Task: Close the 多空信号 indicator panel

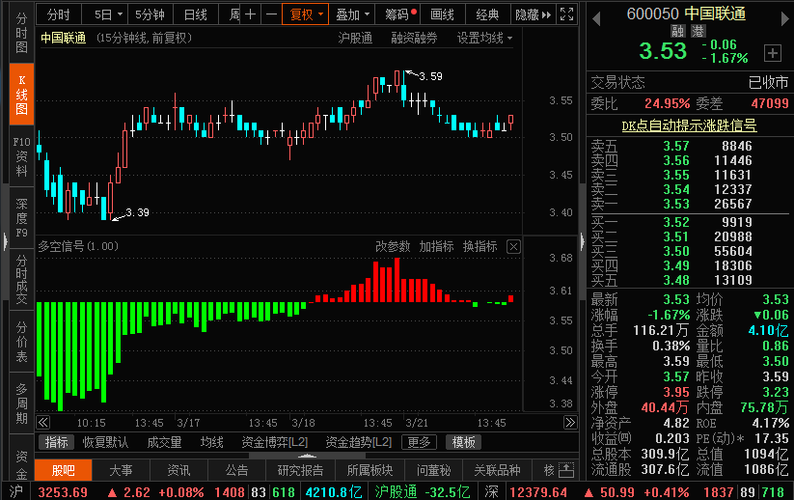Action: click(x=513, y=247)
